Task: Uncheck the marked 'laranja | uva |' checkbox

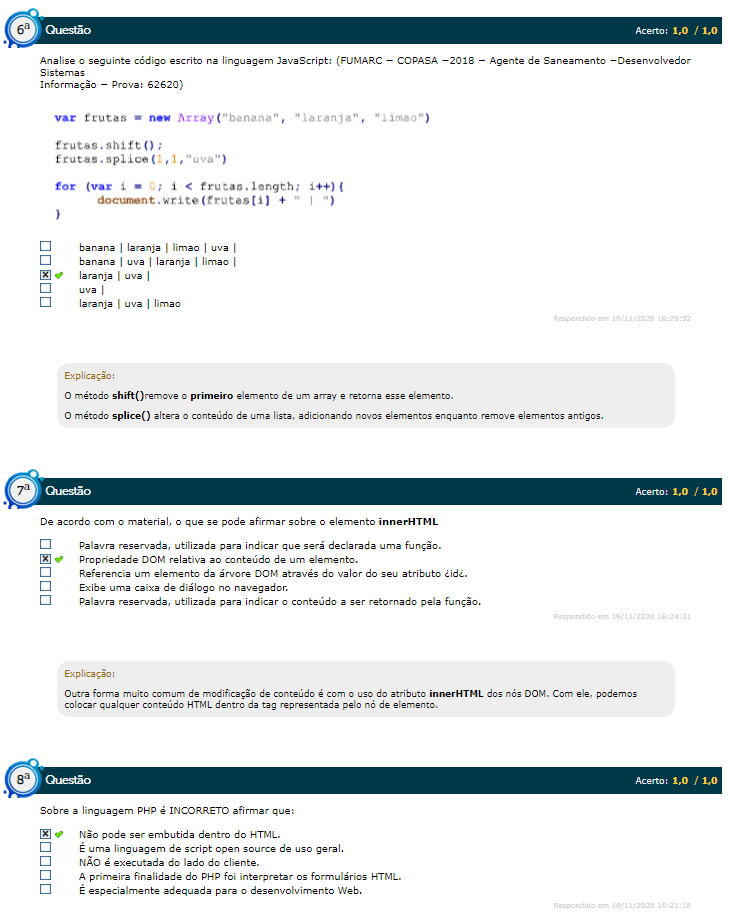Action: tap(45, 275)
